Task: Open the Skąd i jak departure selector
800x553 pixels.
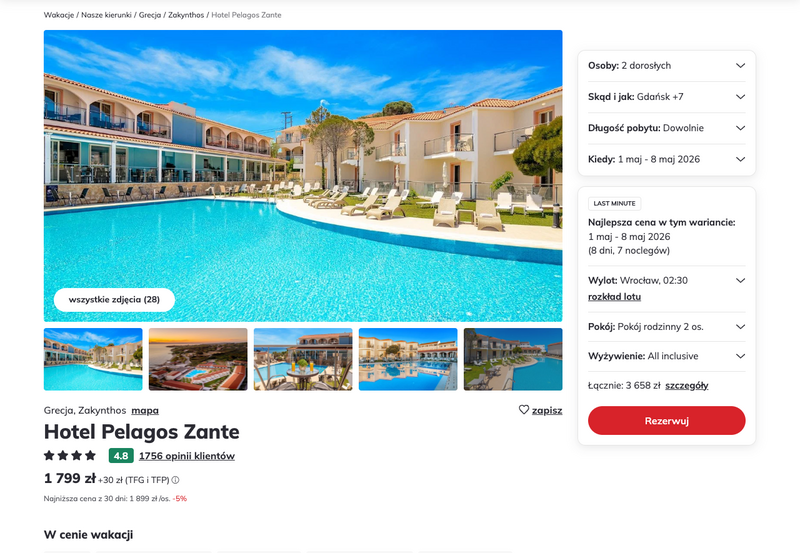Action: pos(666,97)
